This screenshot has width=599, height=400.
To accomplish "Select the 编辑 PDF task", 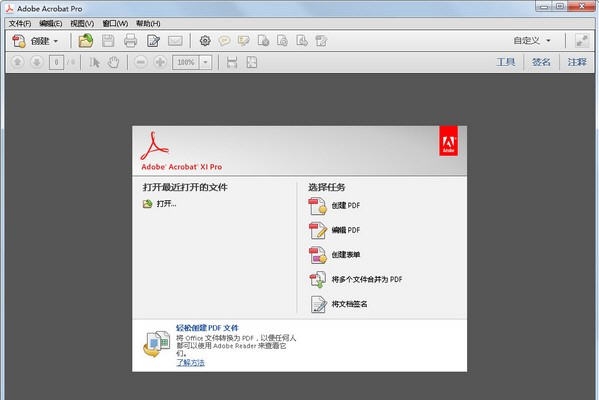I will coord(346,230).
